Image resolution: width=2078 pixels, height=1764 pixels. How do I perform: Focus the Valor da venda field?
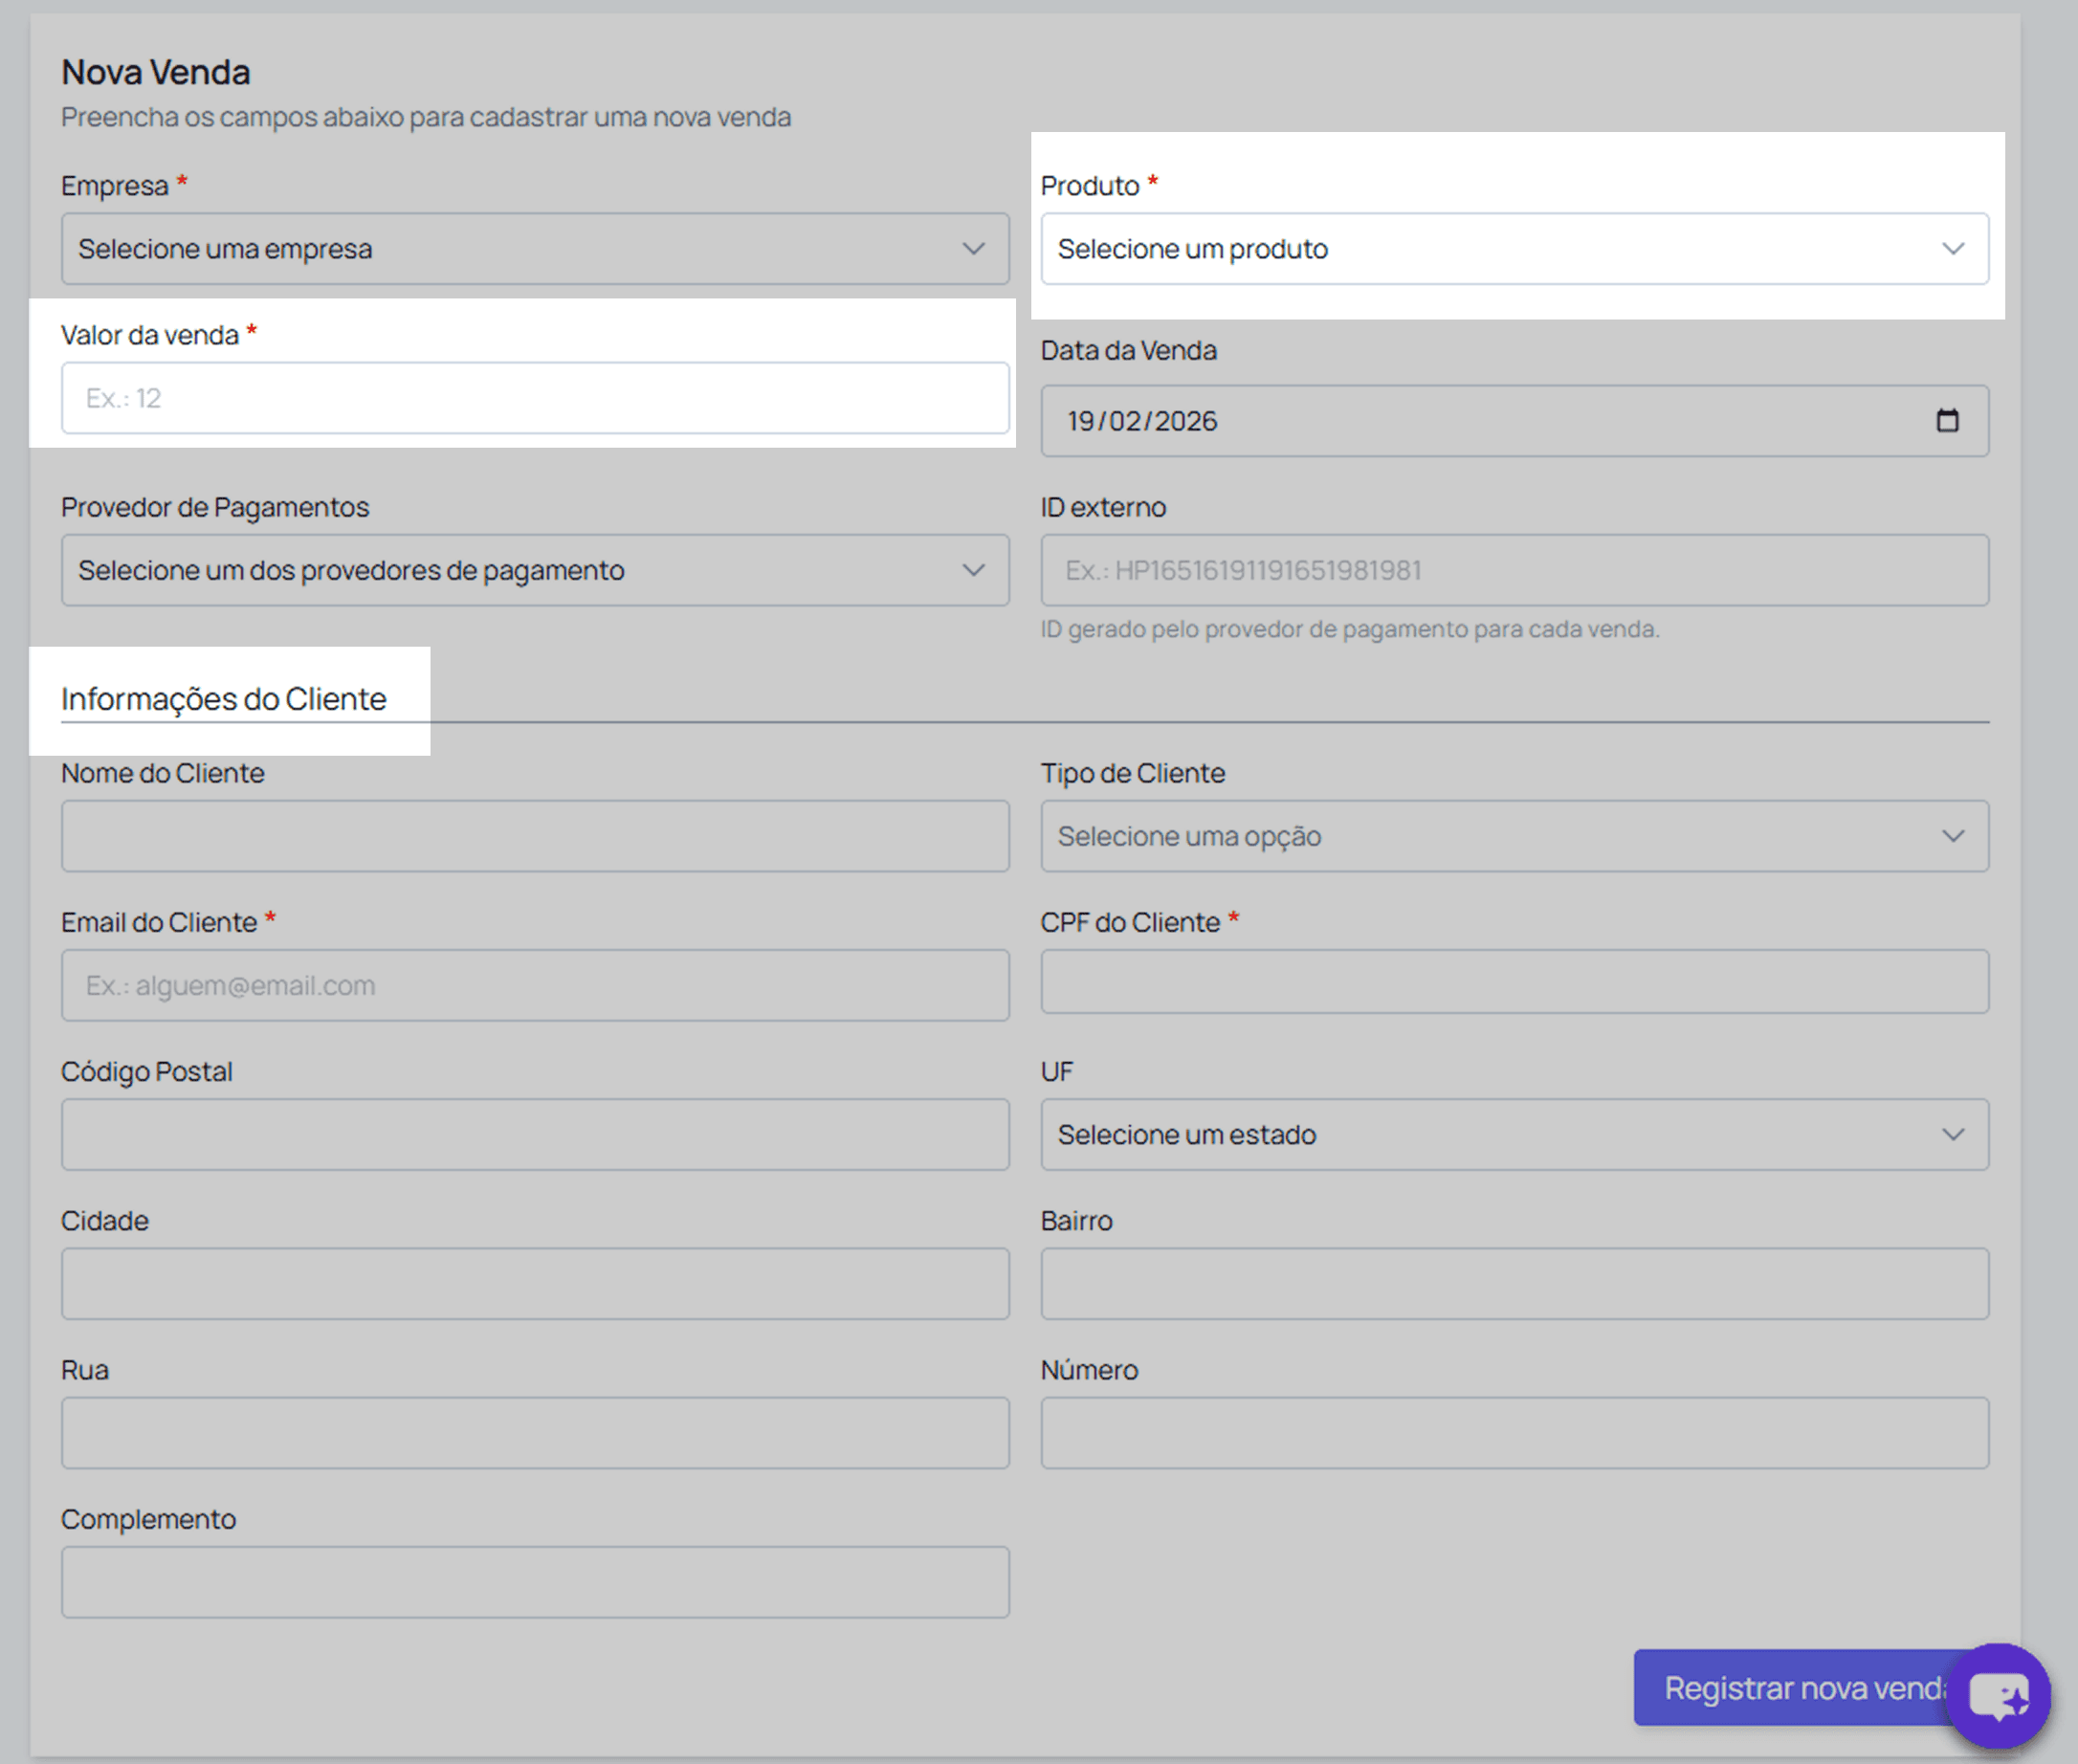pos(534,398)
